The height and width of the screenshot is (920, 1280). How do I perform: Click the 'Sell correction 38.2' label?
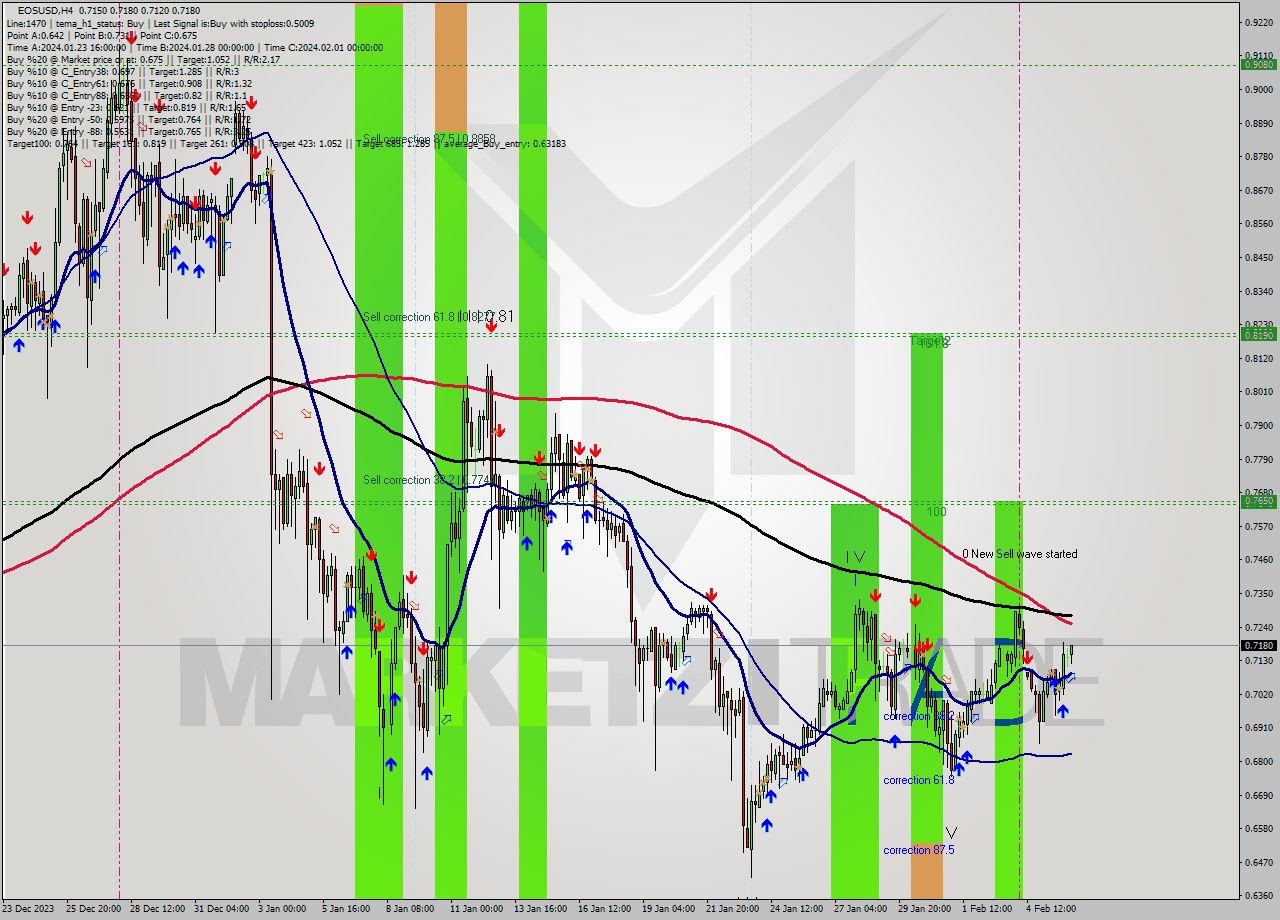429,480
